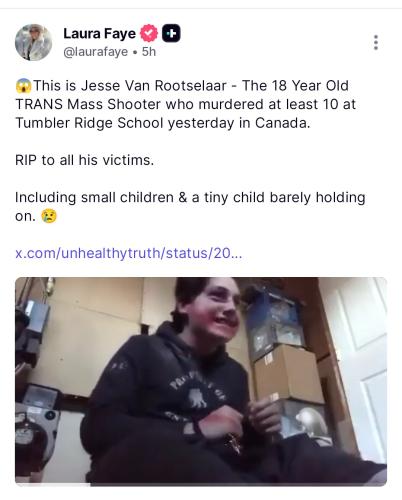
Task: Open the 5h post timestamp
Action: 149,52
